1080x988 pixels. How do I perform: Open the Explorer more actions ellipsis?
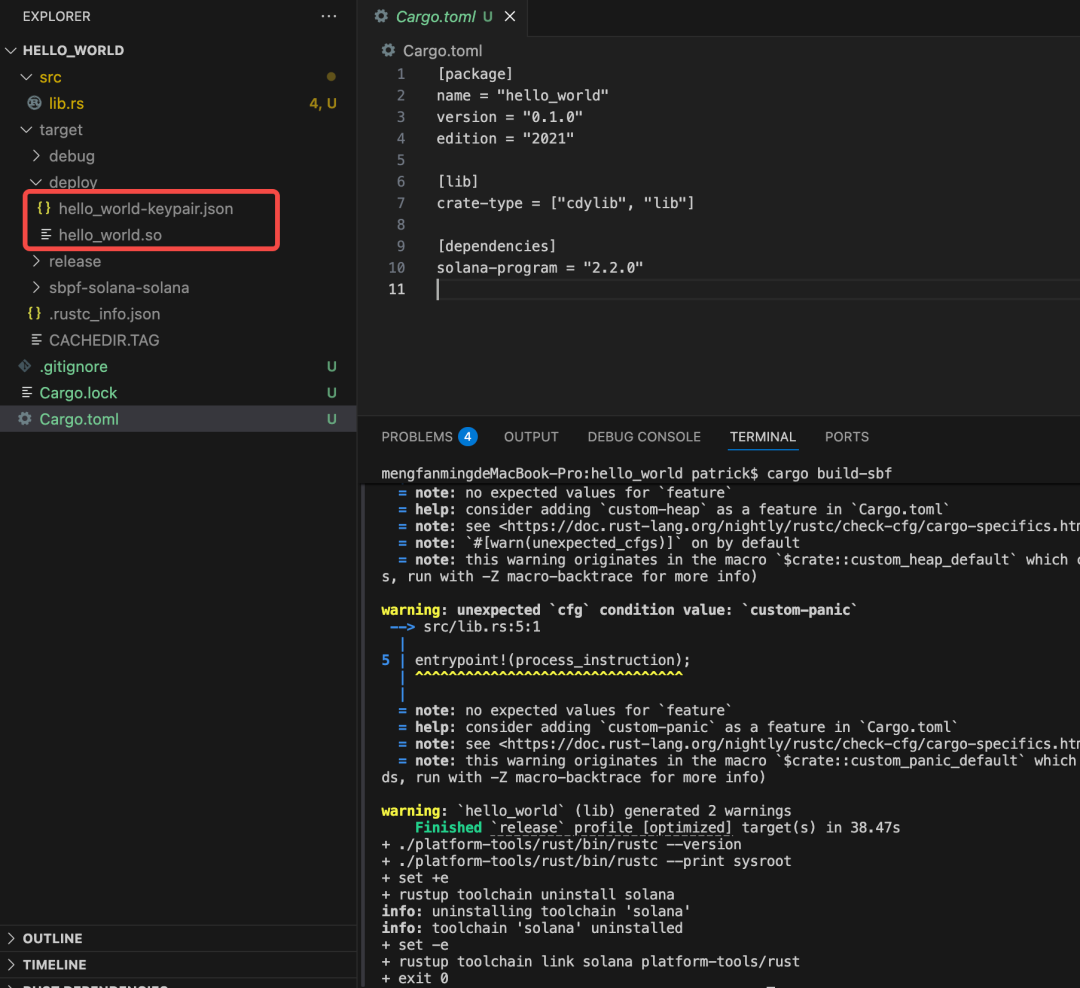click(x=329, y=17)
